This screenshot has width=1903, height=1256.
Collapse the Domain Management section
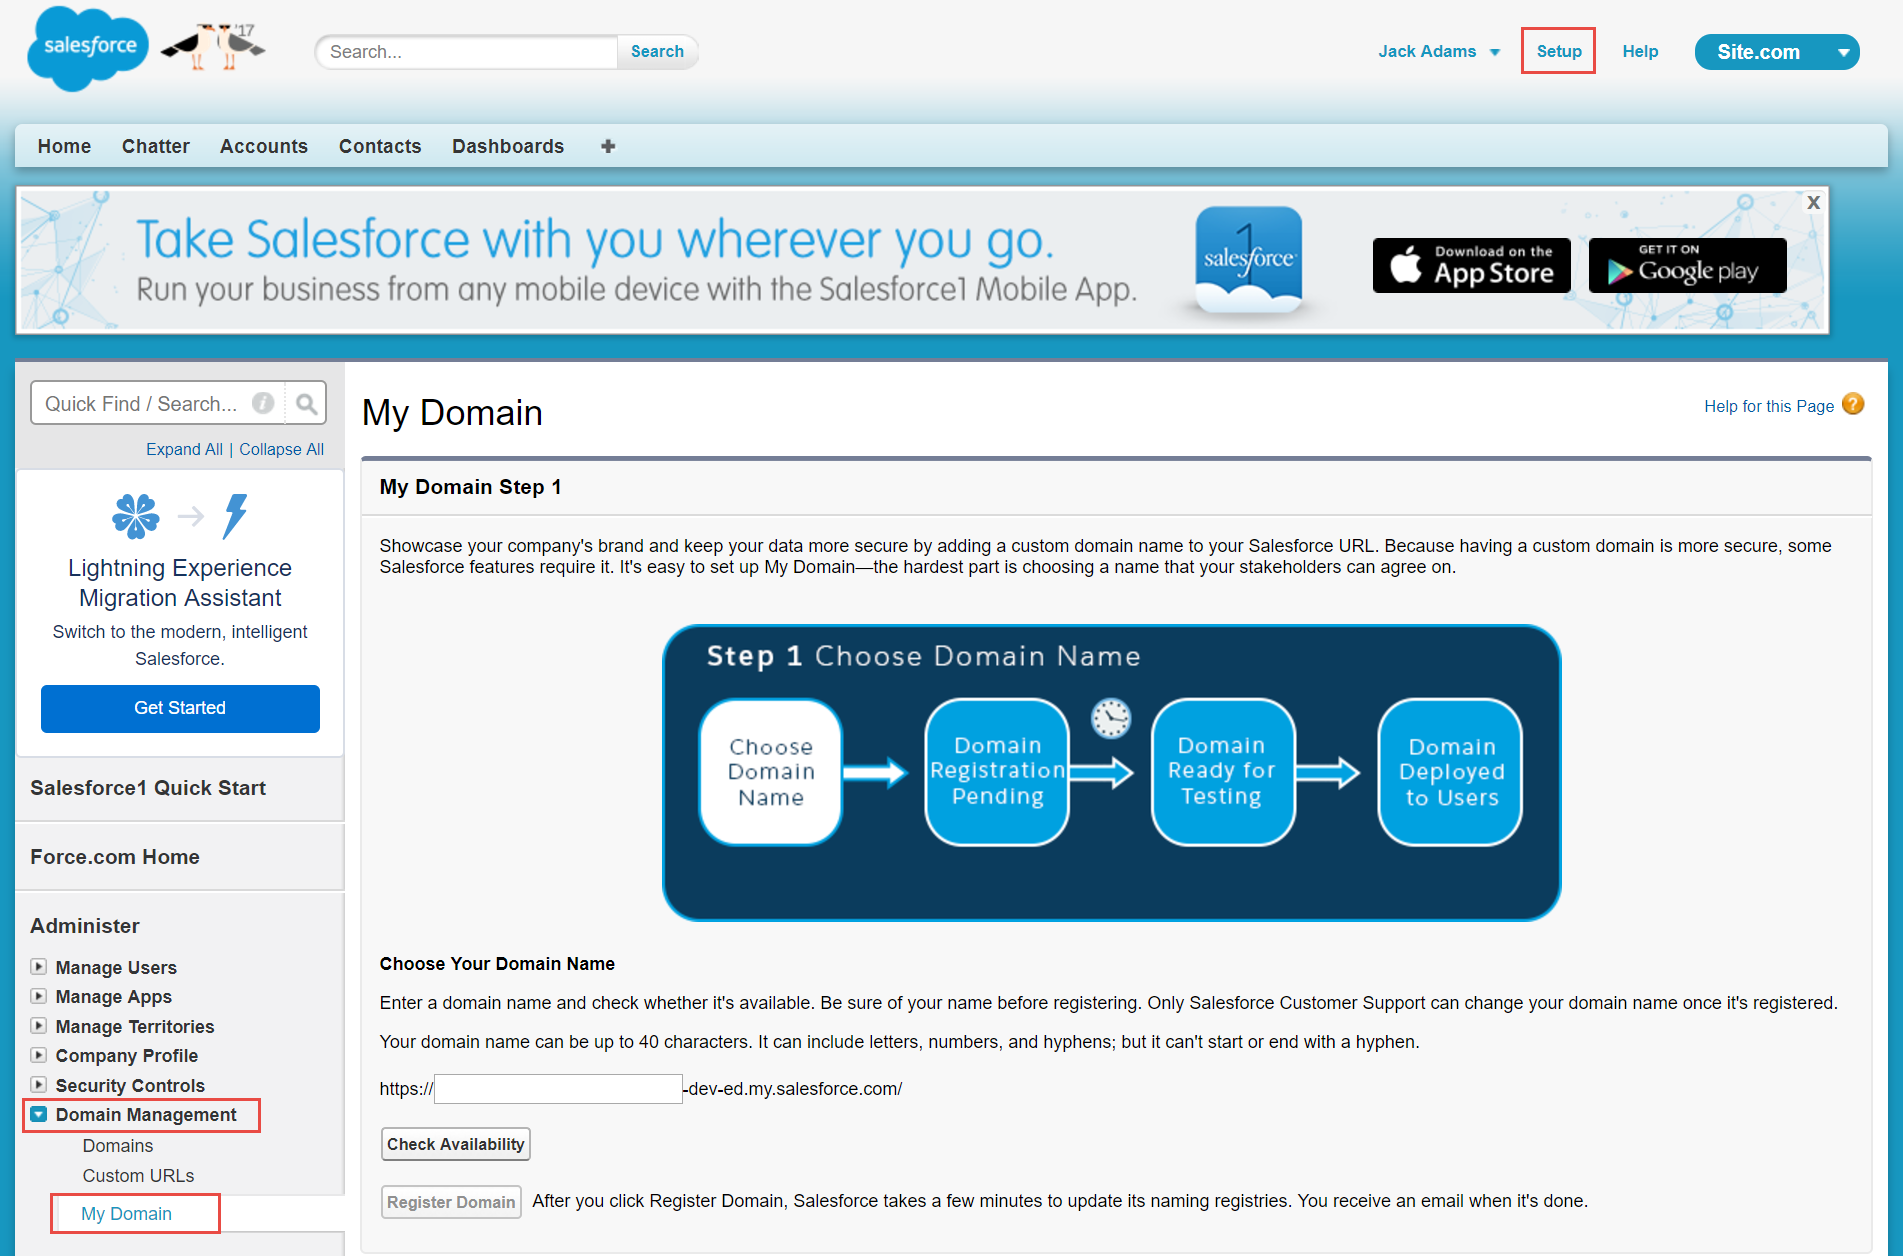38,1114
